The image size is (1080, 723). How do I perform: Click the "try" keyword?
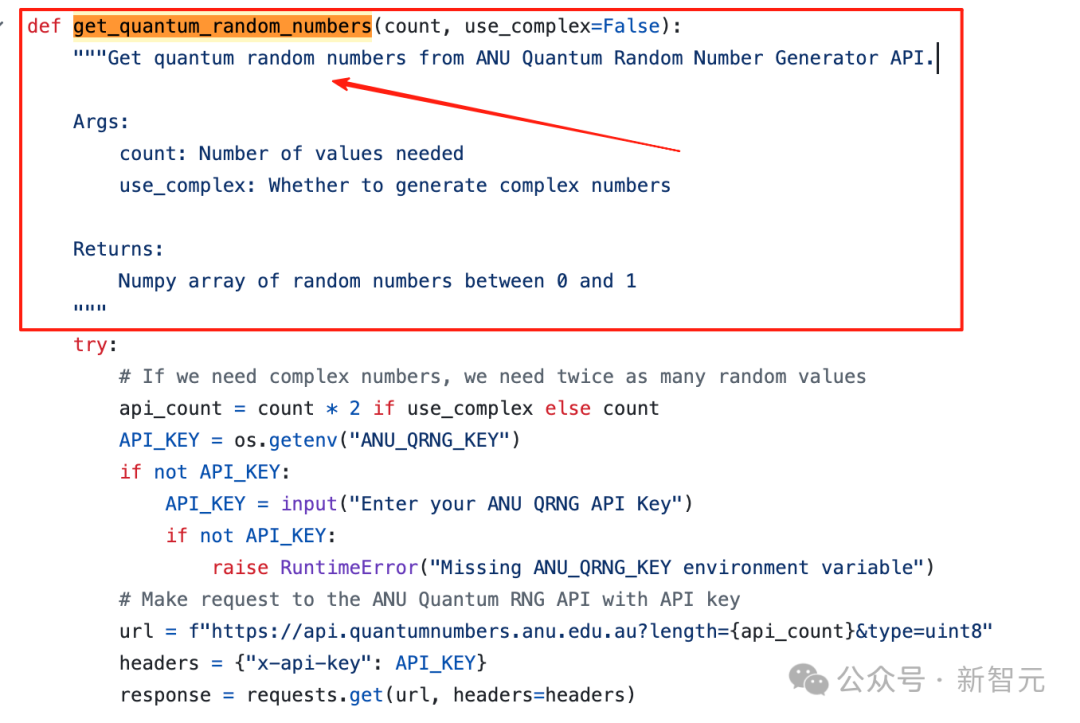click(x=90, y=344)
